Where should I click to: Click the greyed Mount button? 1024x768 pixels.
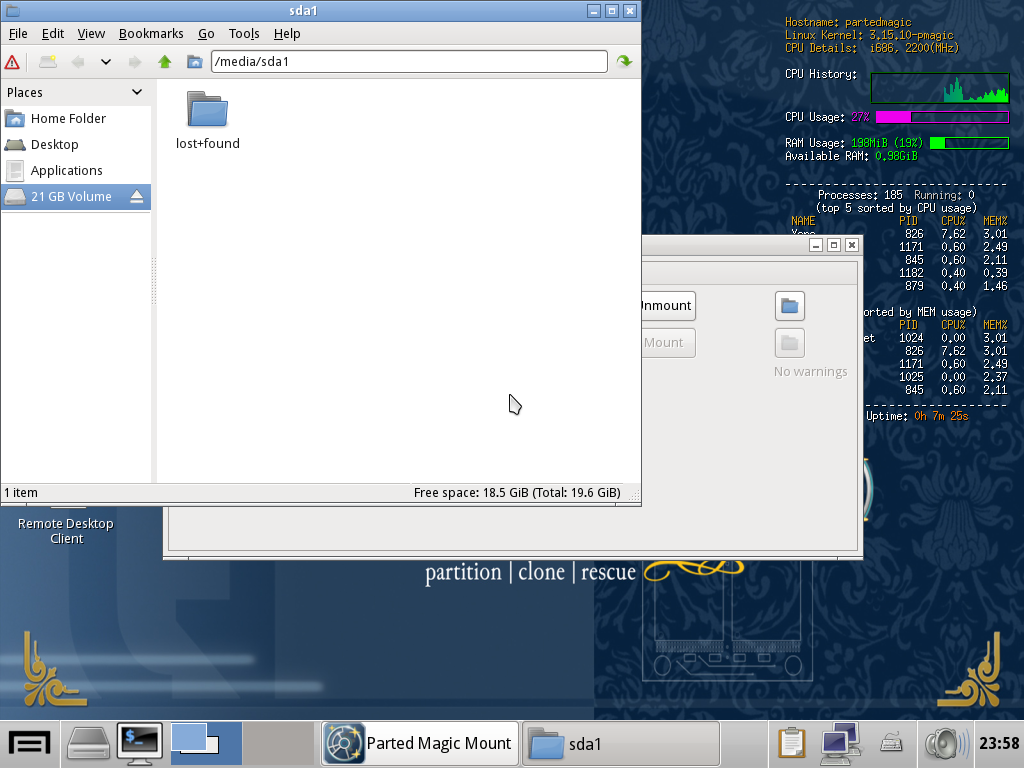click(x=667, y=343)
